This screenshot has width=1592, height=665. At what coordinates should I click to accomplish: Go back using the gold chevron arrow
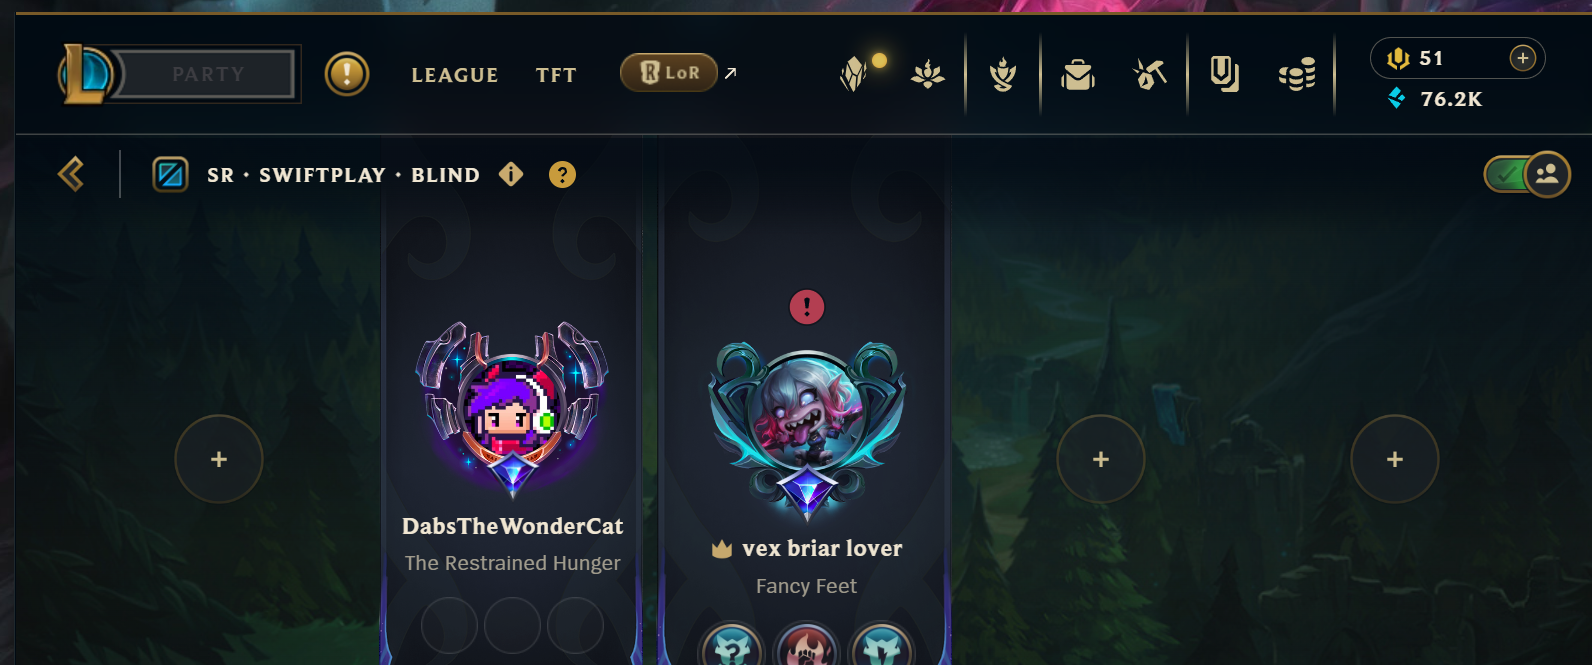click(x=71, y=174)
